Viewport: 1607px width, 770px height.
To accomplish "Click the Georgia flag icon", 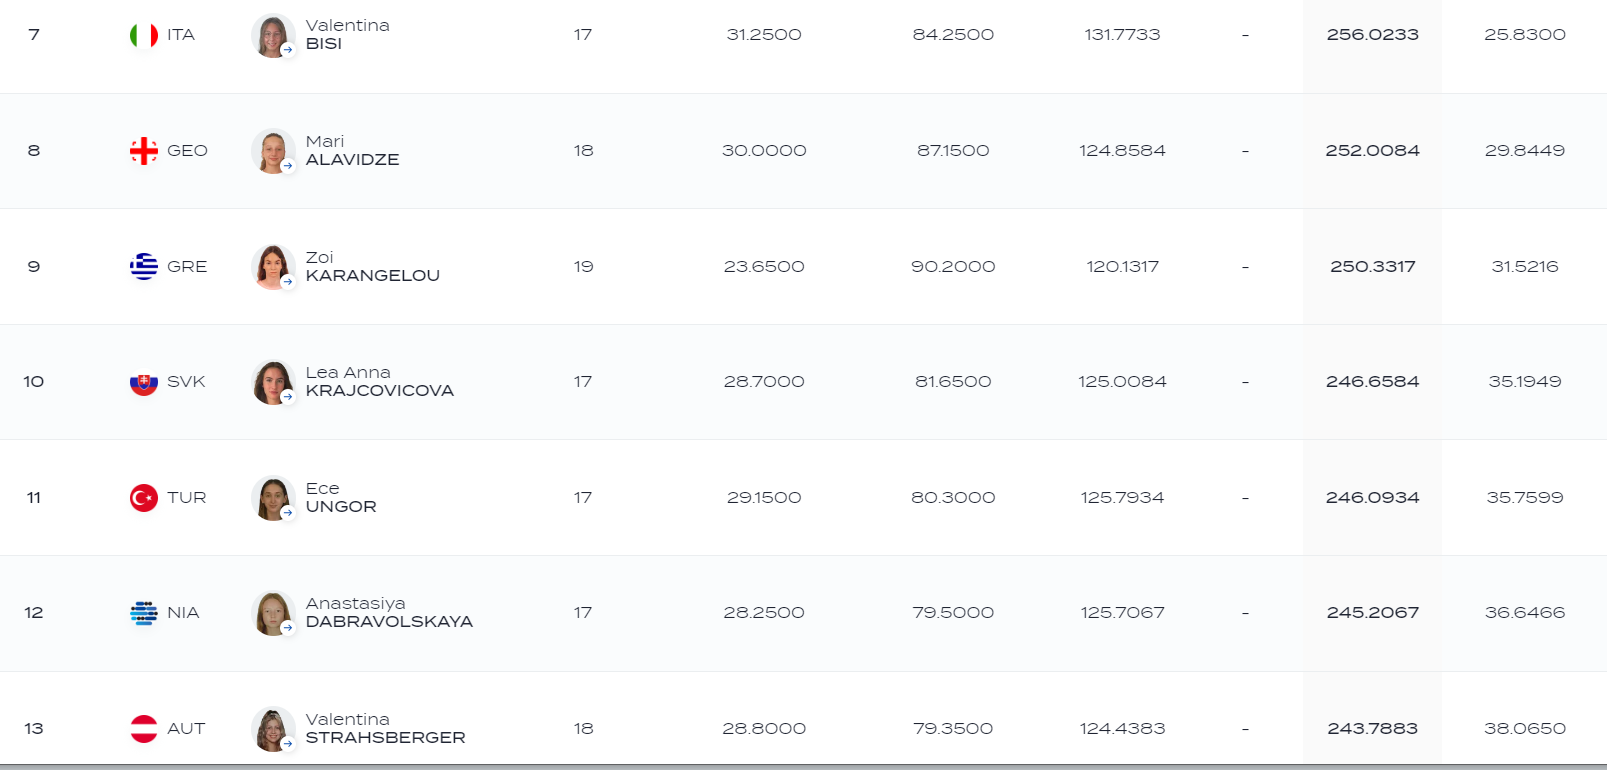I will pos(144,151).
